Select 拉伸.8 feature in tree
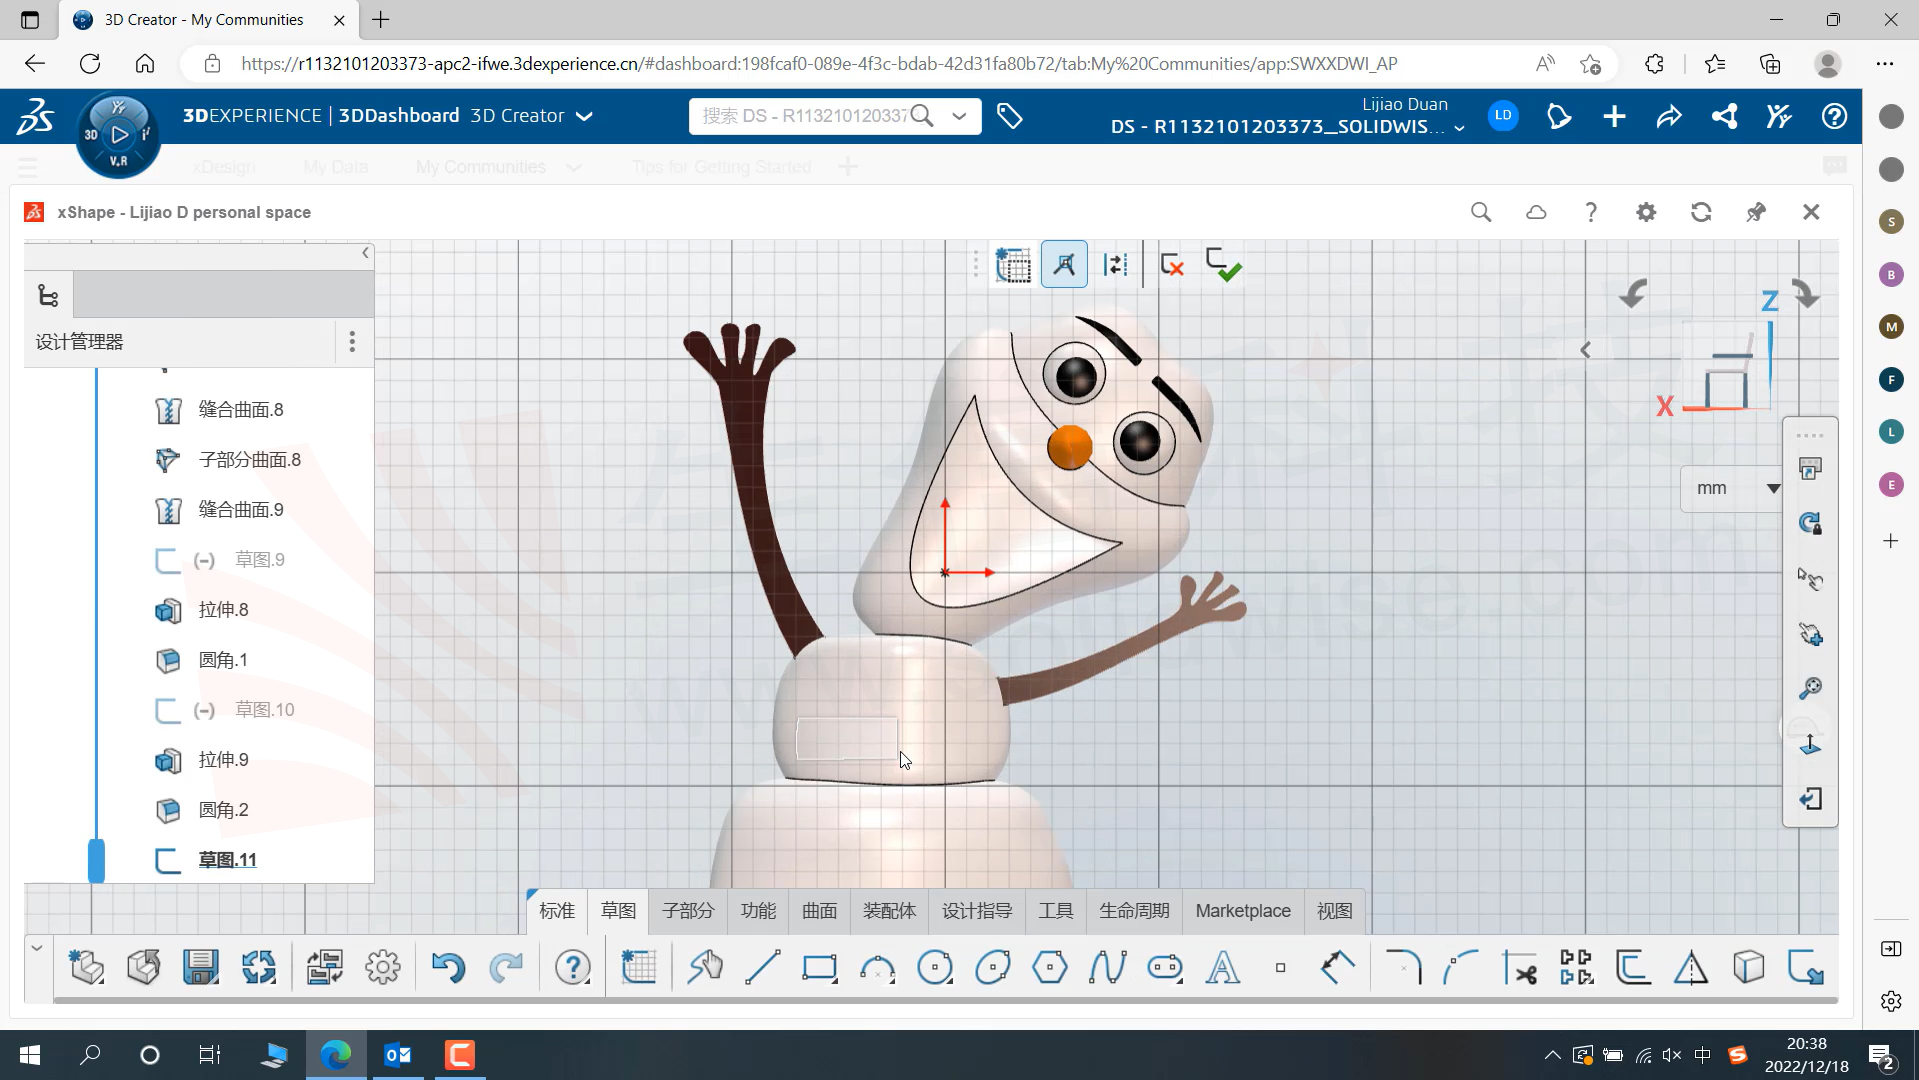 (x=223, y=610)
